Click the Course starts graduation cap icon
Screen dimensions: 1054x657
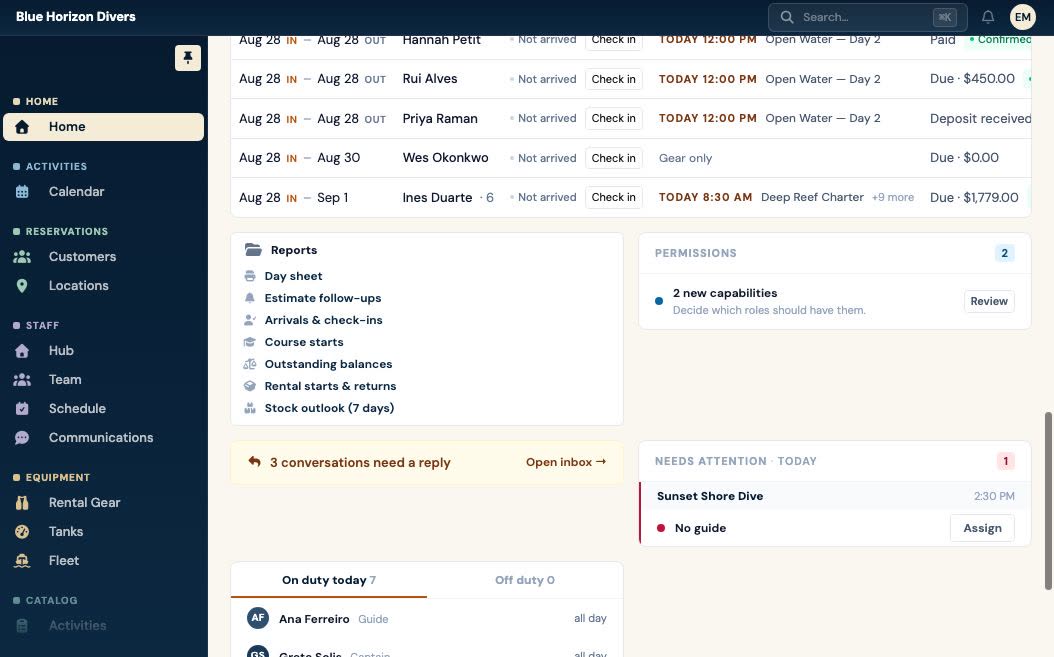(250, 342)
